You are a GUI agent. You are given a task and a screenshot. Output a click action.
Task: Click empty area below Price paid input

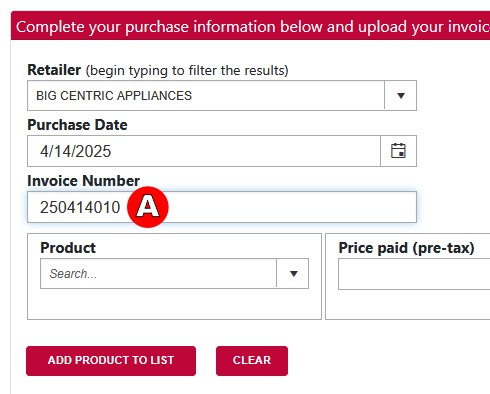407,304
